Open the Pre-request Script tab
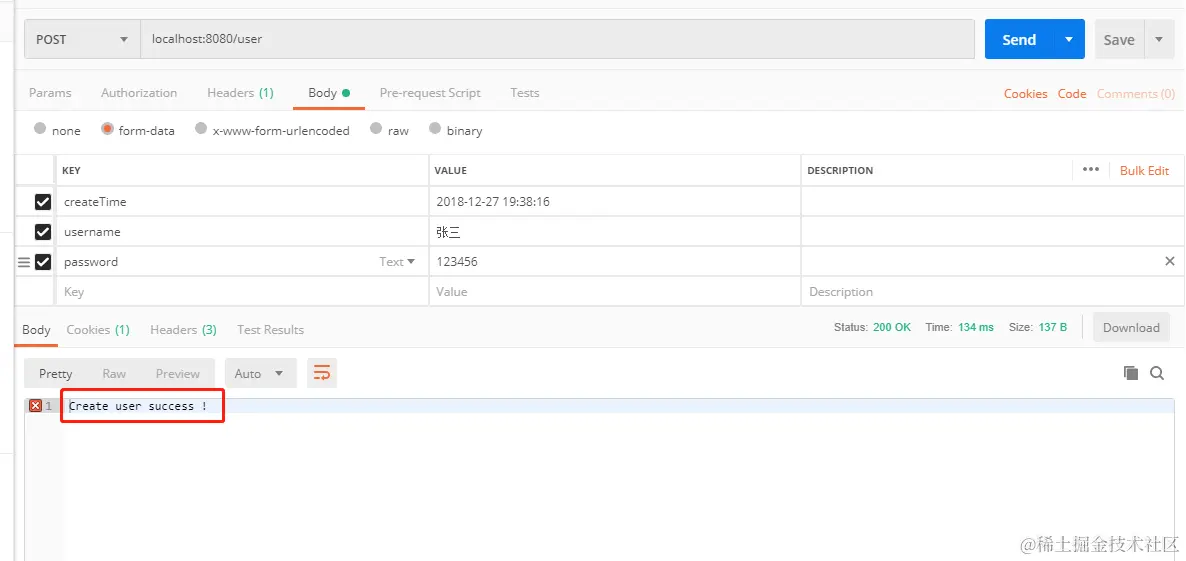 coord(430,93)
